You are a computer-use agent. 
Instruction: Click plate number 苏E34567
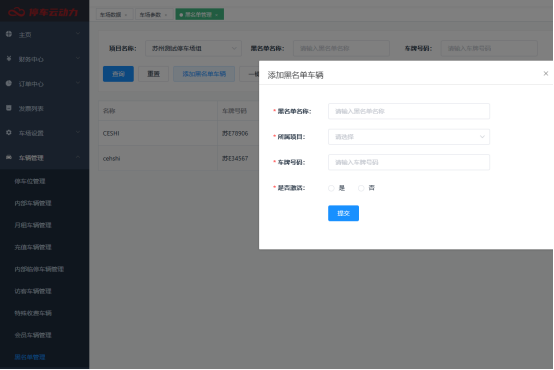coord(235,158)
